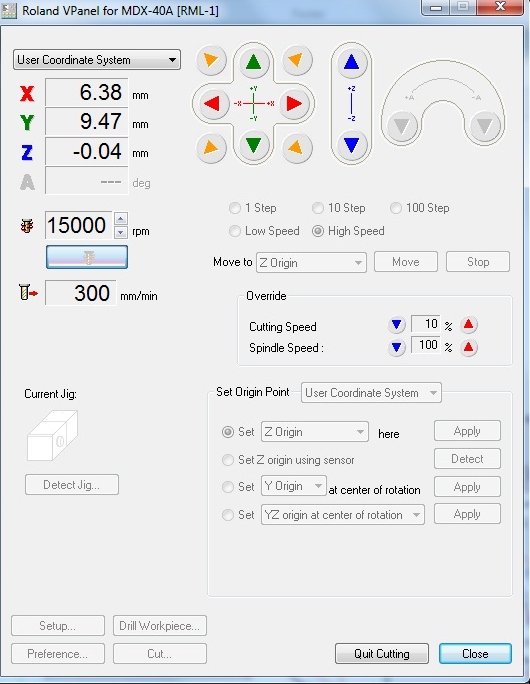Open the Cut... dialog

point(160,654)
